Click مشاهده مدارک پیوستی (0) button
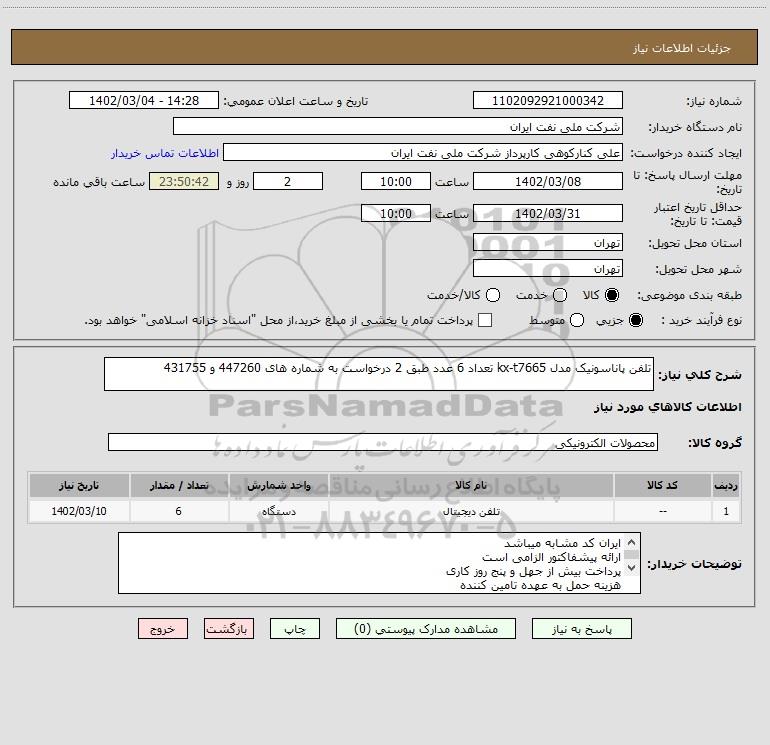Screen dimensions: 770x745 click(x=426, y=629)
